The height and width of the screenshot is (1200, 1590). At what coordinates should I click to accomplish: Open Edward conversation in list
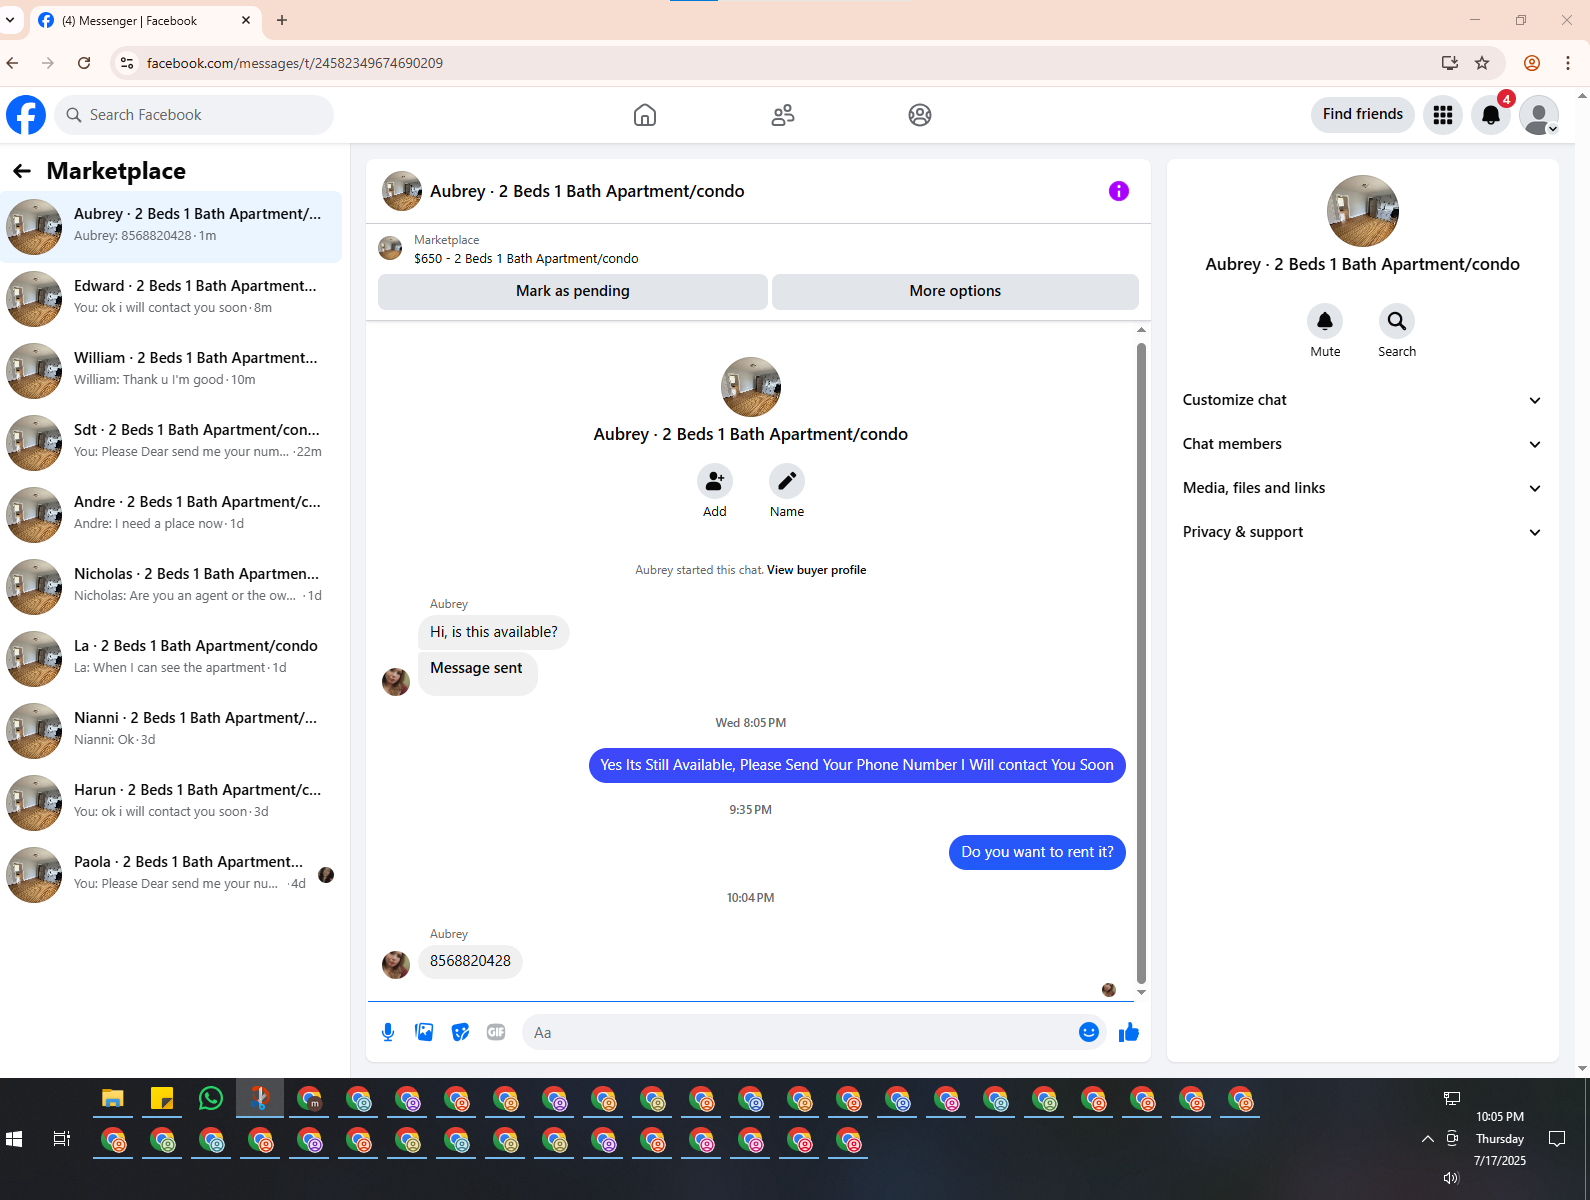click(x=171, y=299)
